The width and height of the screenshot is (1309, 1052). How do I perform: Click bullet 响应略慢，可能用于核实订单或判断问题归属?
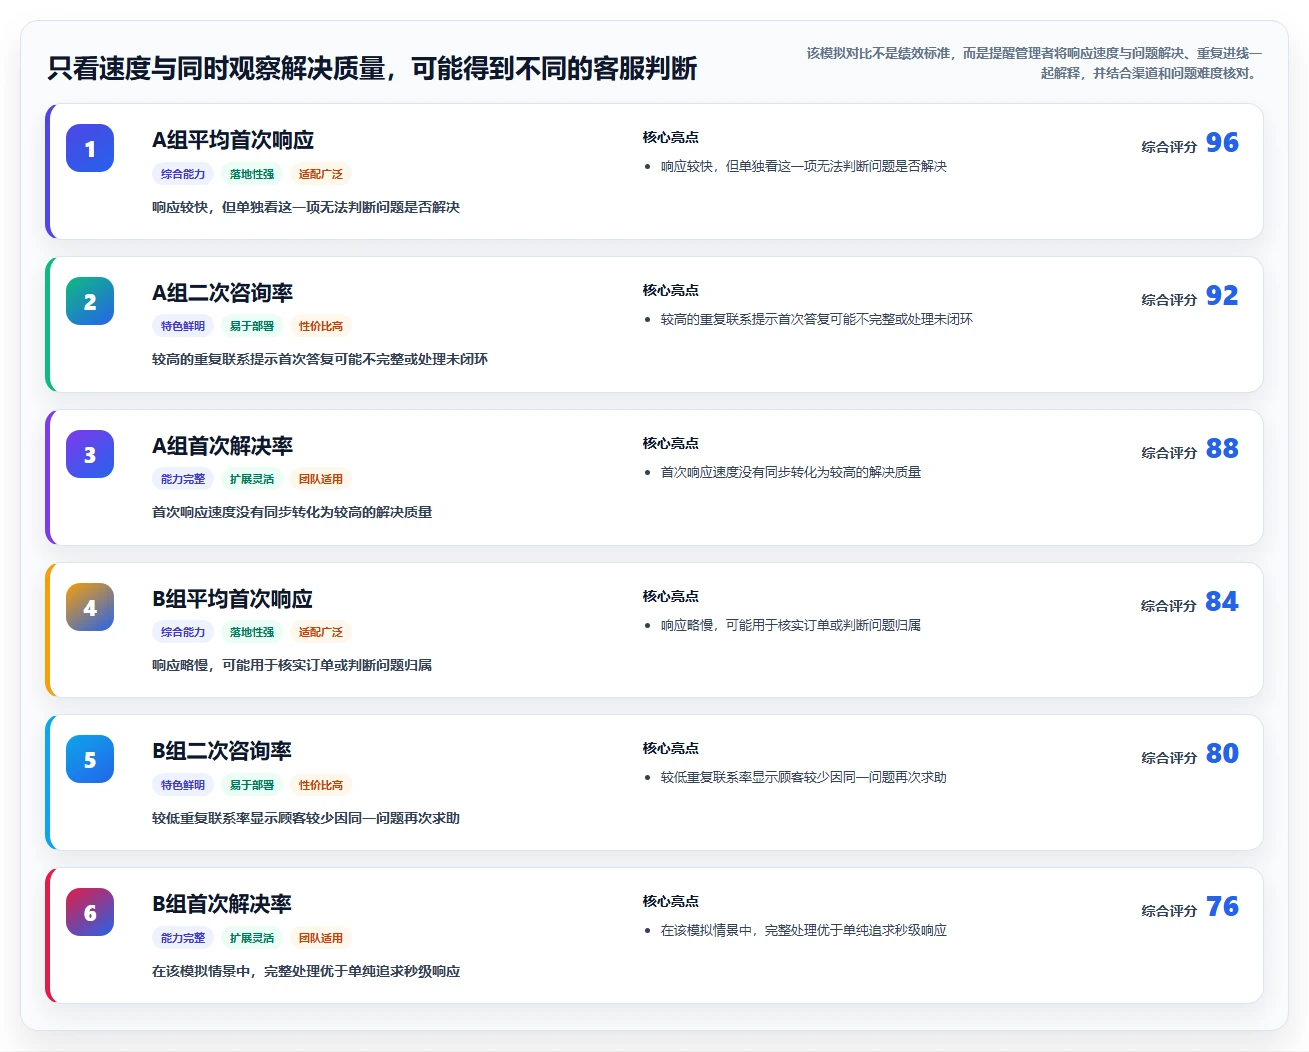pyautogui.click(x=791, y=626)
